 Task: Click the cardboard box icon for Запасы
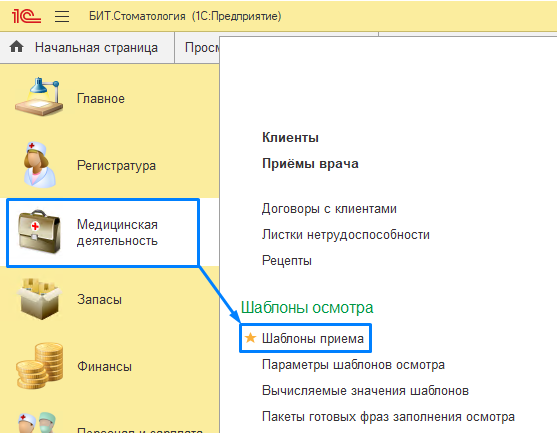(39, 299)
